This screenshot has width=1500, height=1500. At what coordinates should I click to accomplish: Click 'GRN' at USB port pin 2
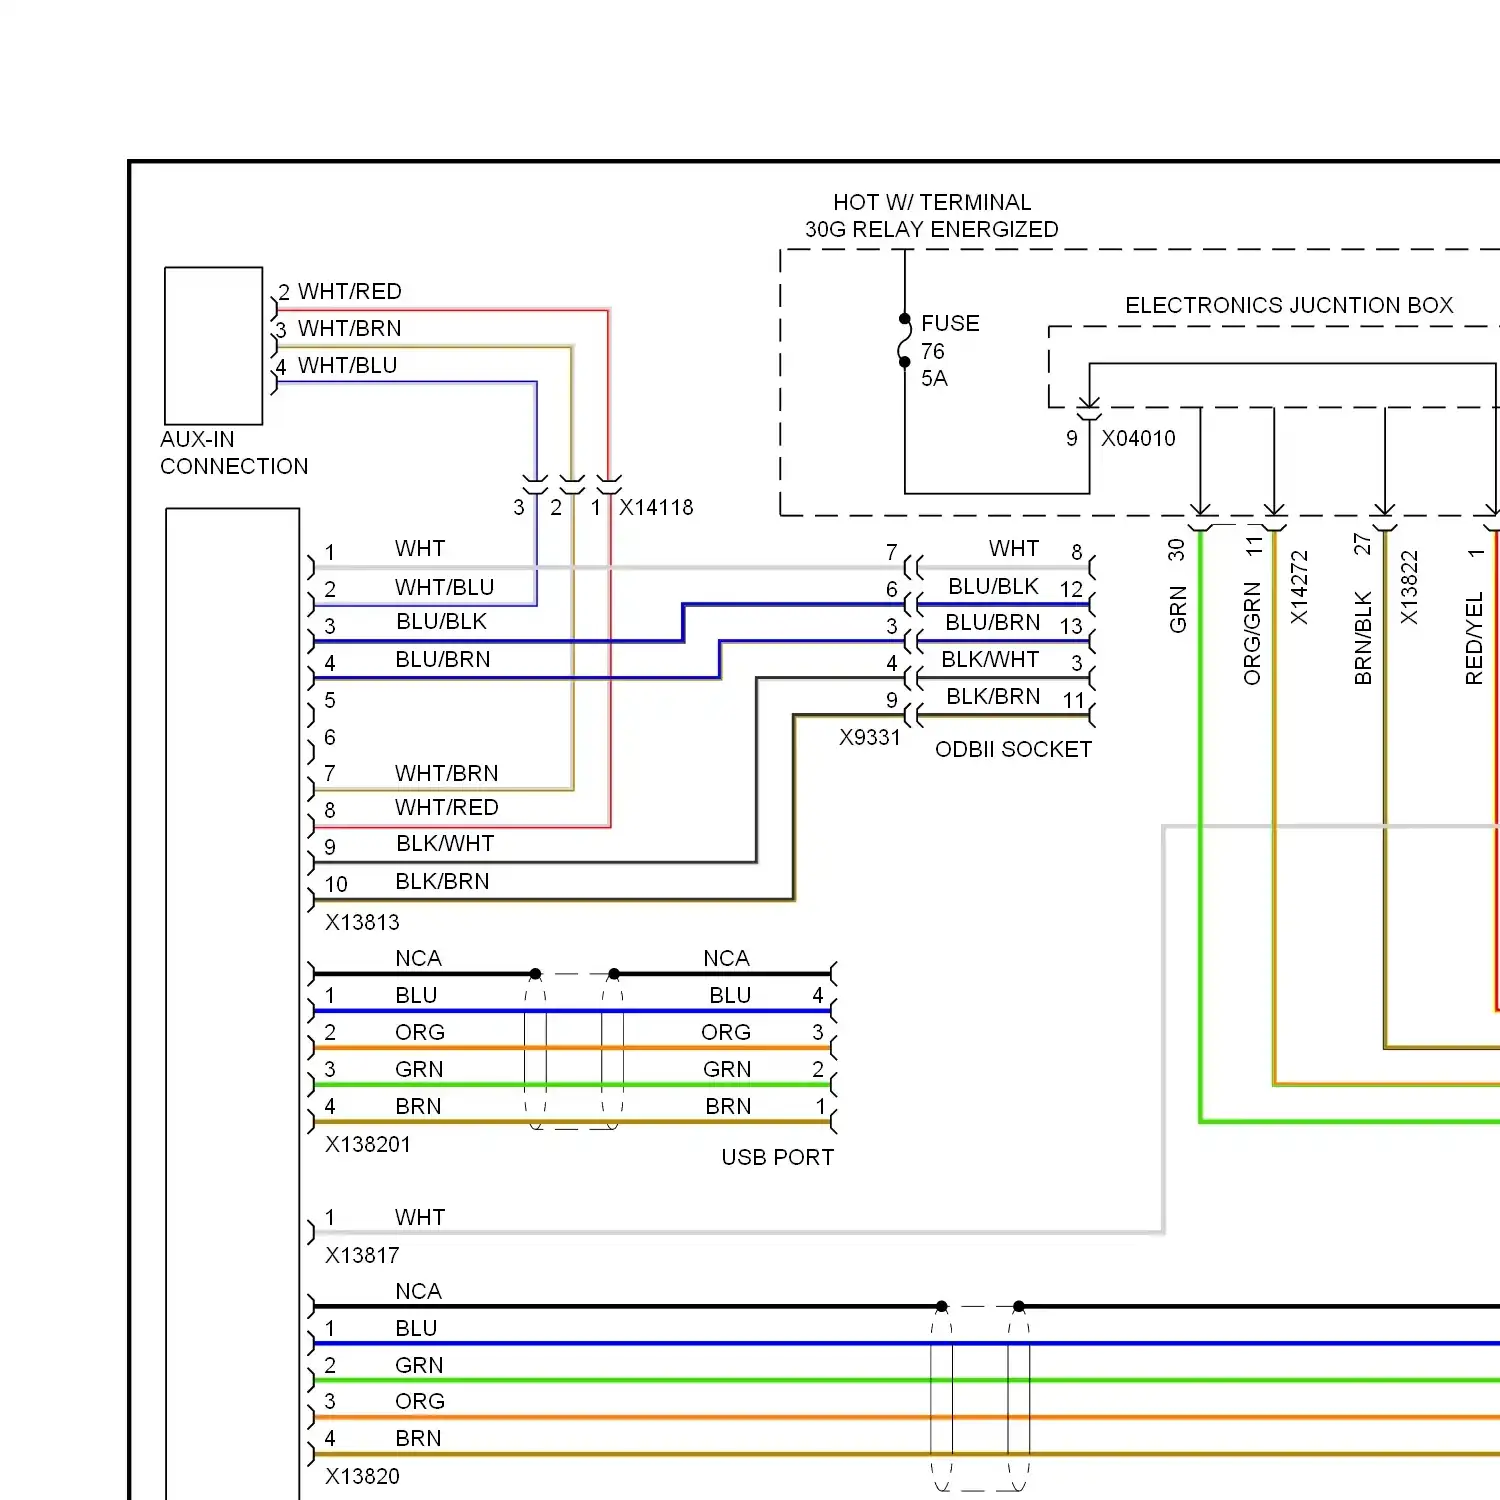click(727, 1069)
